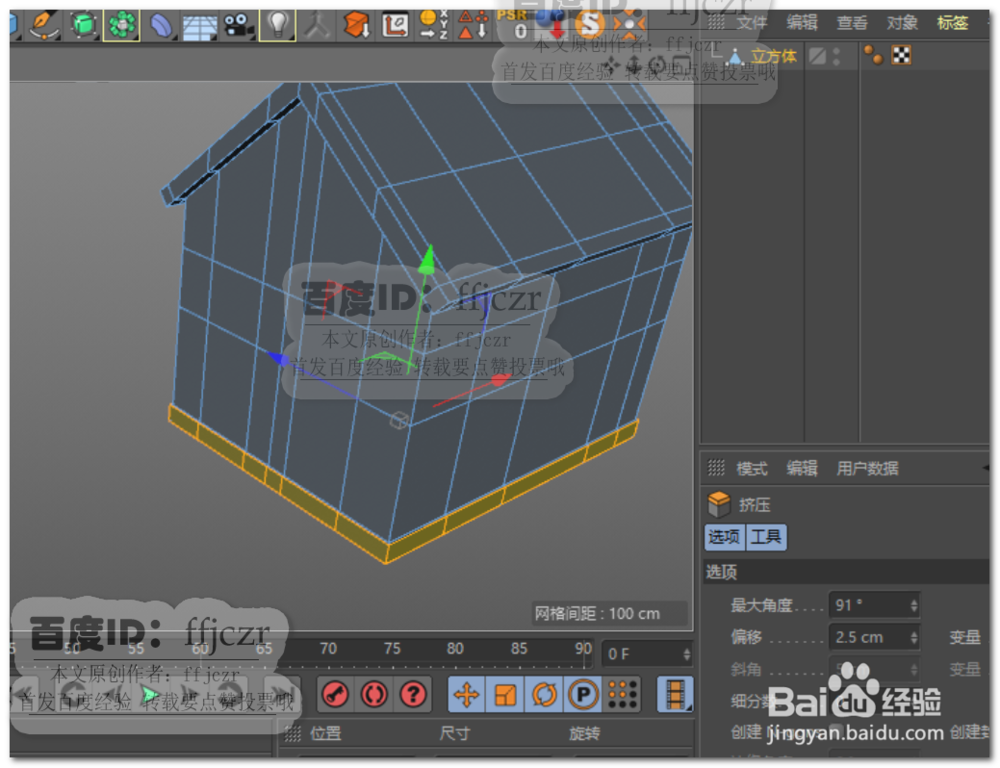This screenshot has width=1000, height=768.
Task: Click the orange box with down arrow icon
Action: 357,26
